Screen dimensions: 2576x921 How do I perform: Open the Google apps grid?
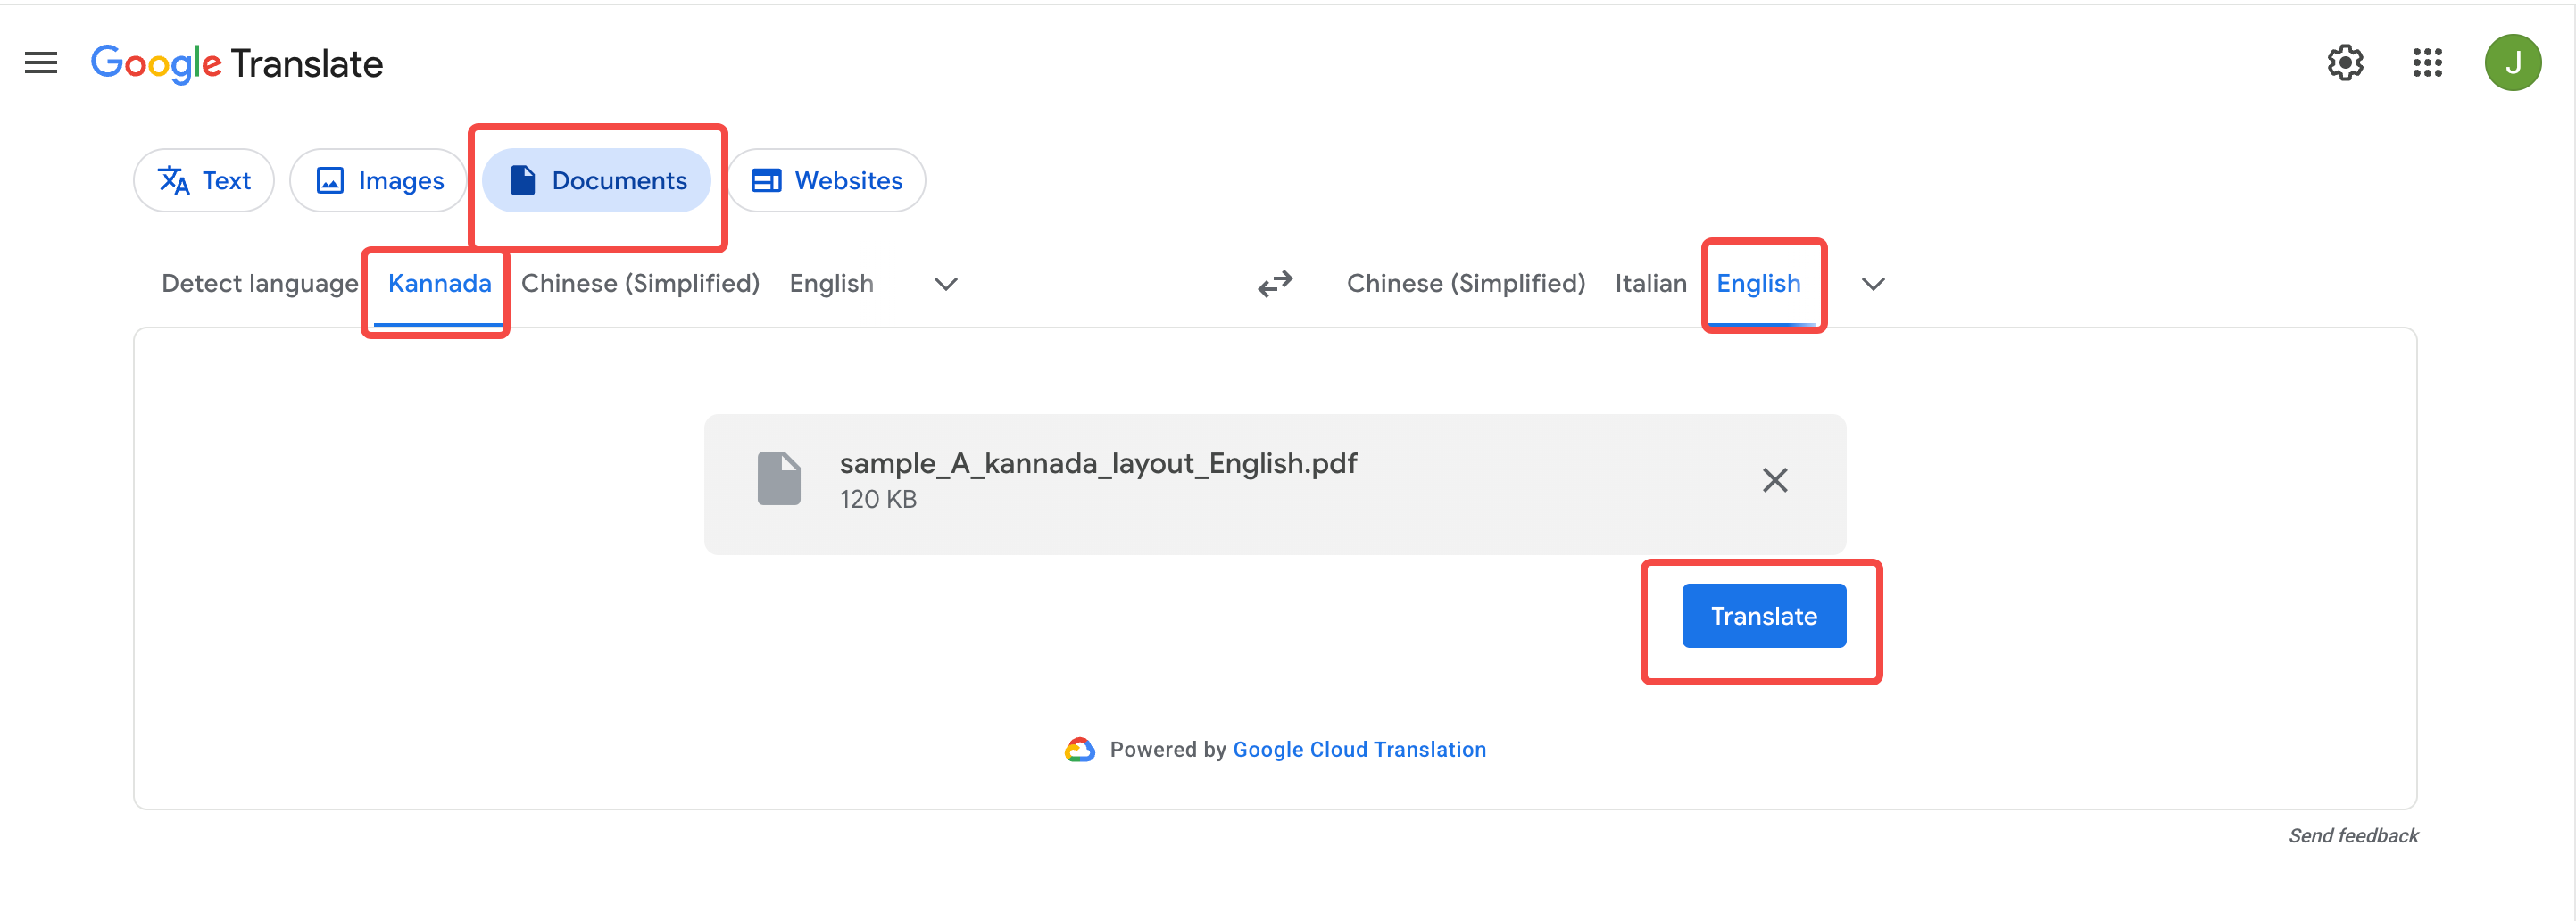tap(2427, 63)
